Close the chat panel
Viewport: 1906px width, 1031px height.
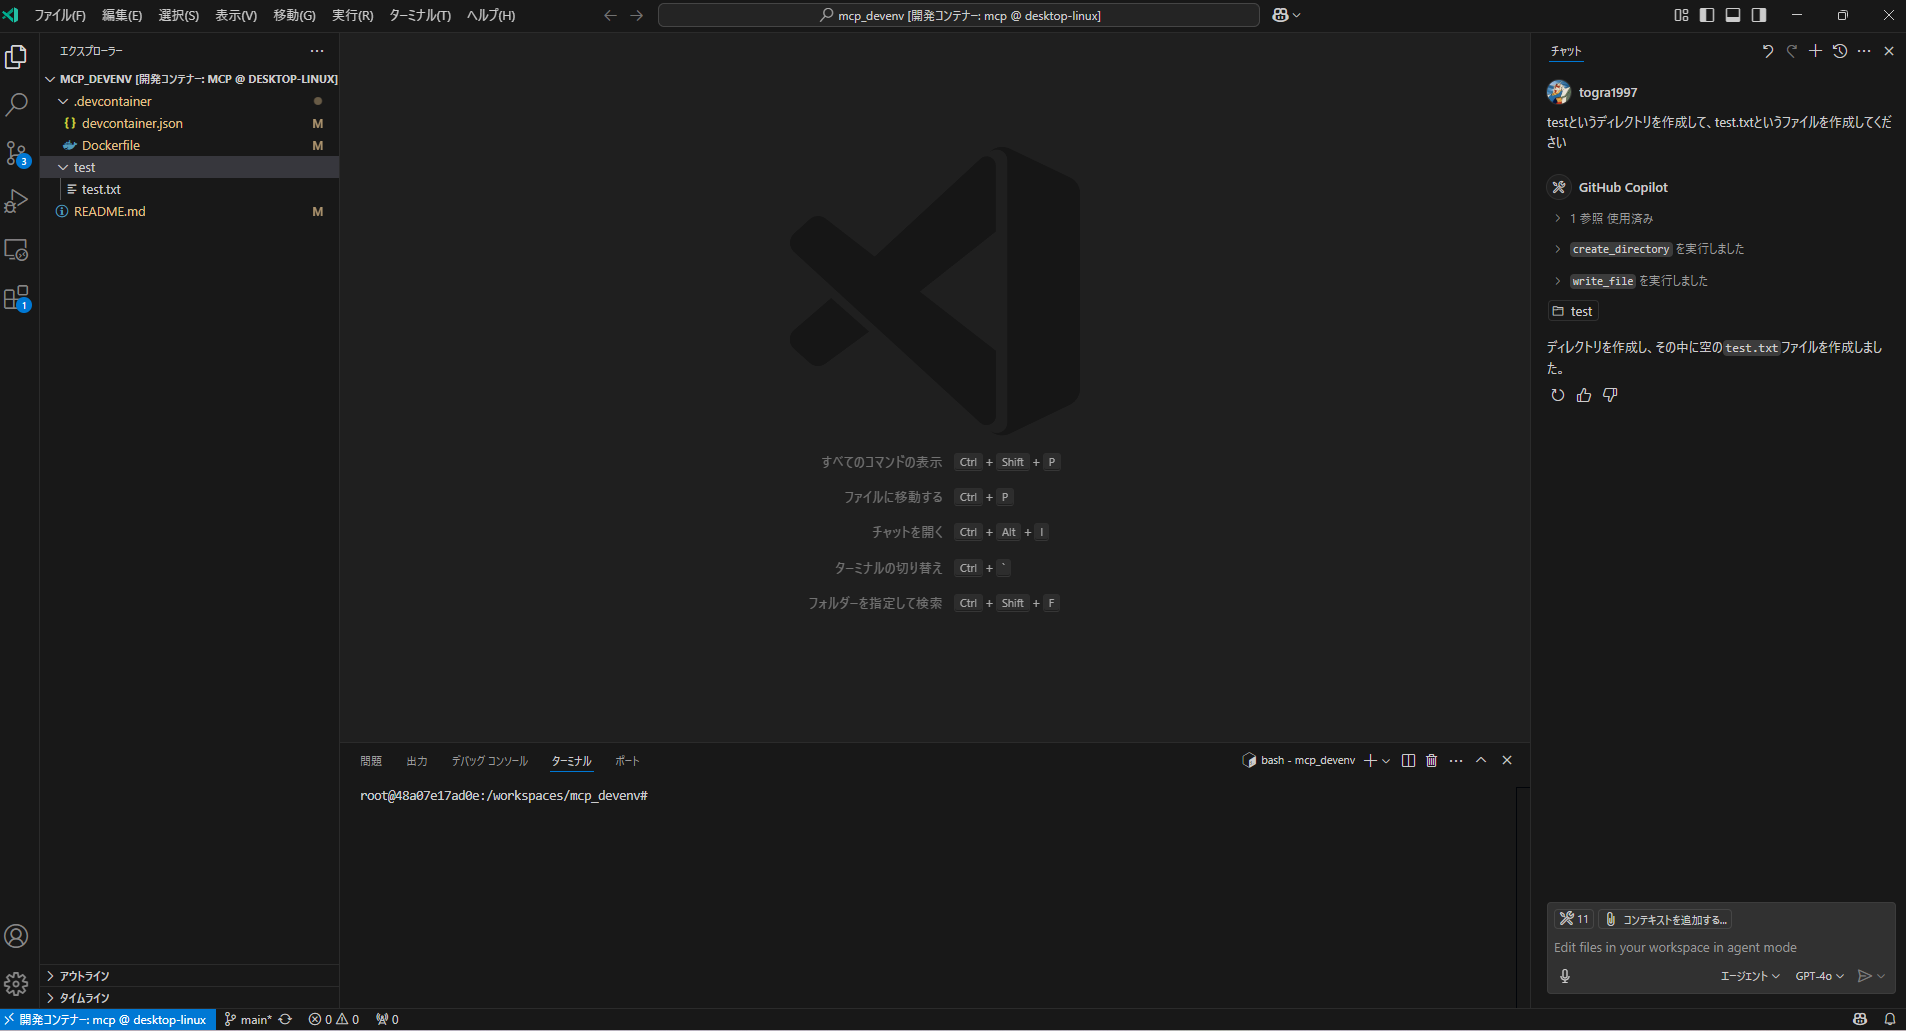click(1889, 51)
